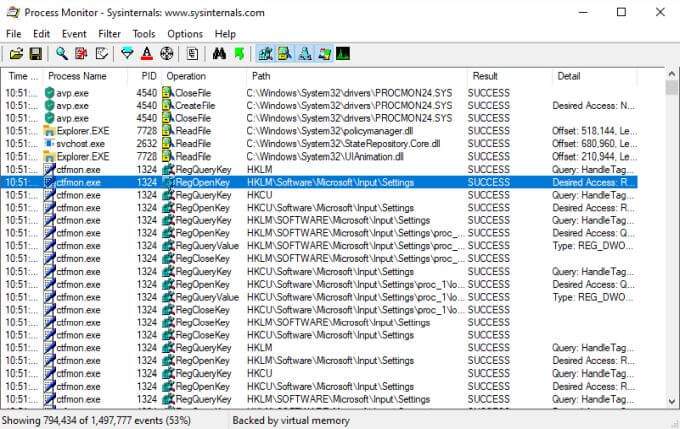
Task: Click the Clear display eraser icon
Action: tap(101, 54)
